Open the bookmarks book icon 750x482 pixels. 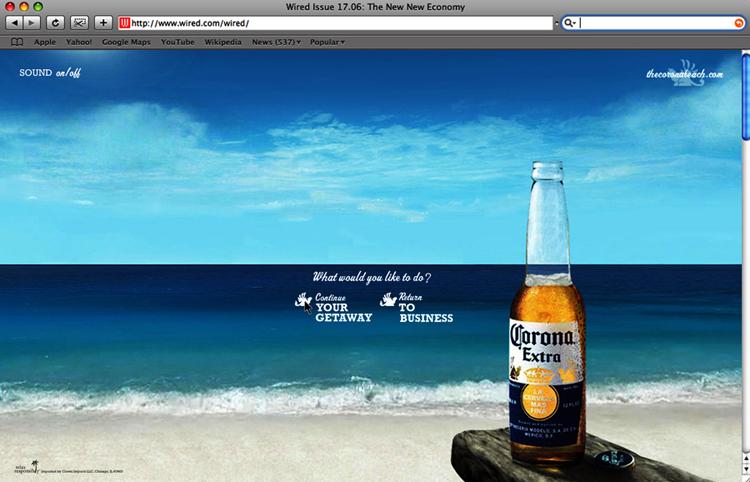coord(17,42)
